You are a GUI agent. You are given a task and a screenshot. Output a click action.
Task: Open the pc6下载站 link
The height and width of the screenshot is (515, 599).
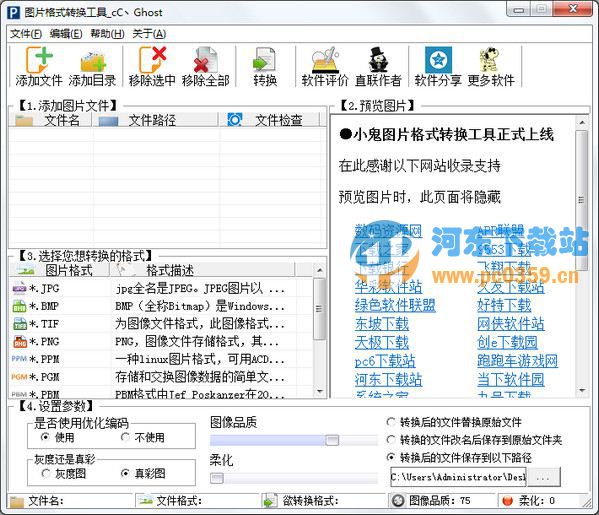pos(385,361)
